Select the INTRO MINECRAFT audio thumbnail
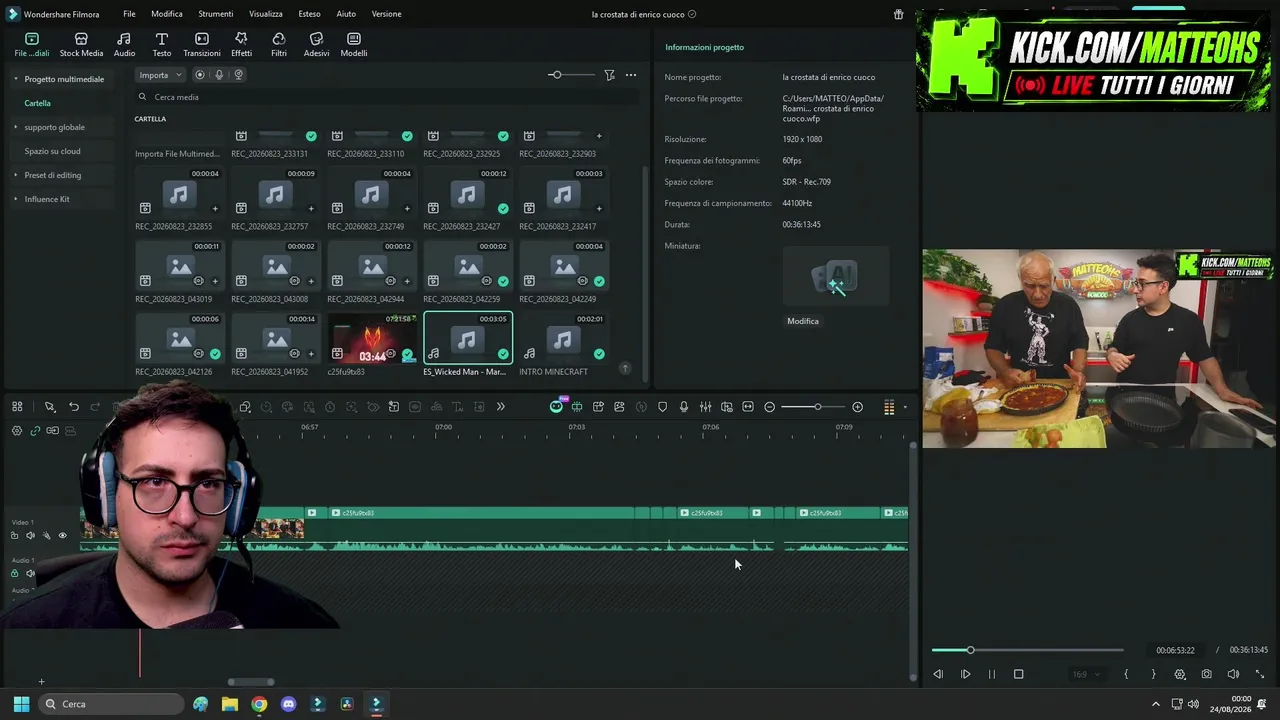The width and height of the screenshot is (1280, 720). (x=564, y=338)
